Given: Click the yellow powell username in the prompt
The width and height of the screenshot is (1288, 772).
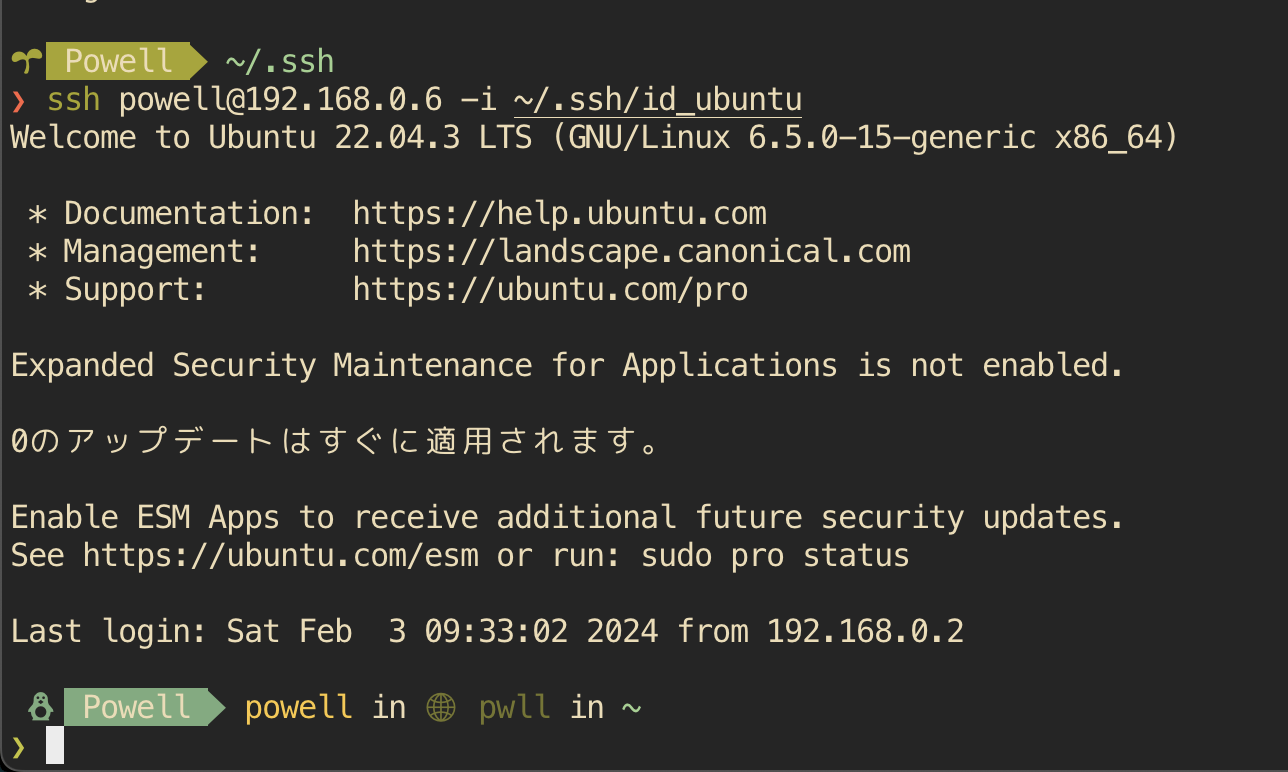Looking at the screenshot, I should point(298,707).
